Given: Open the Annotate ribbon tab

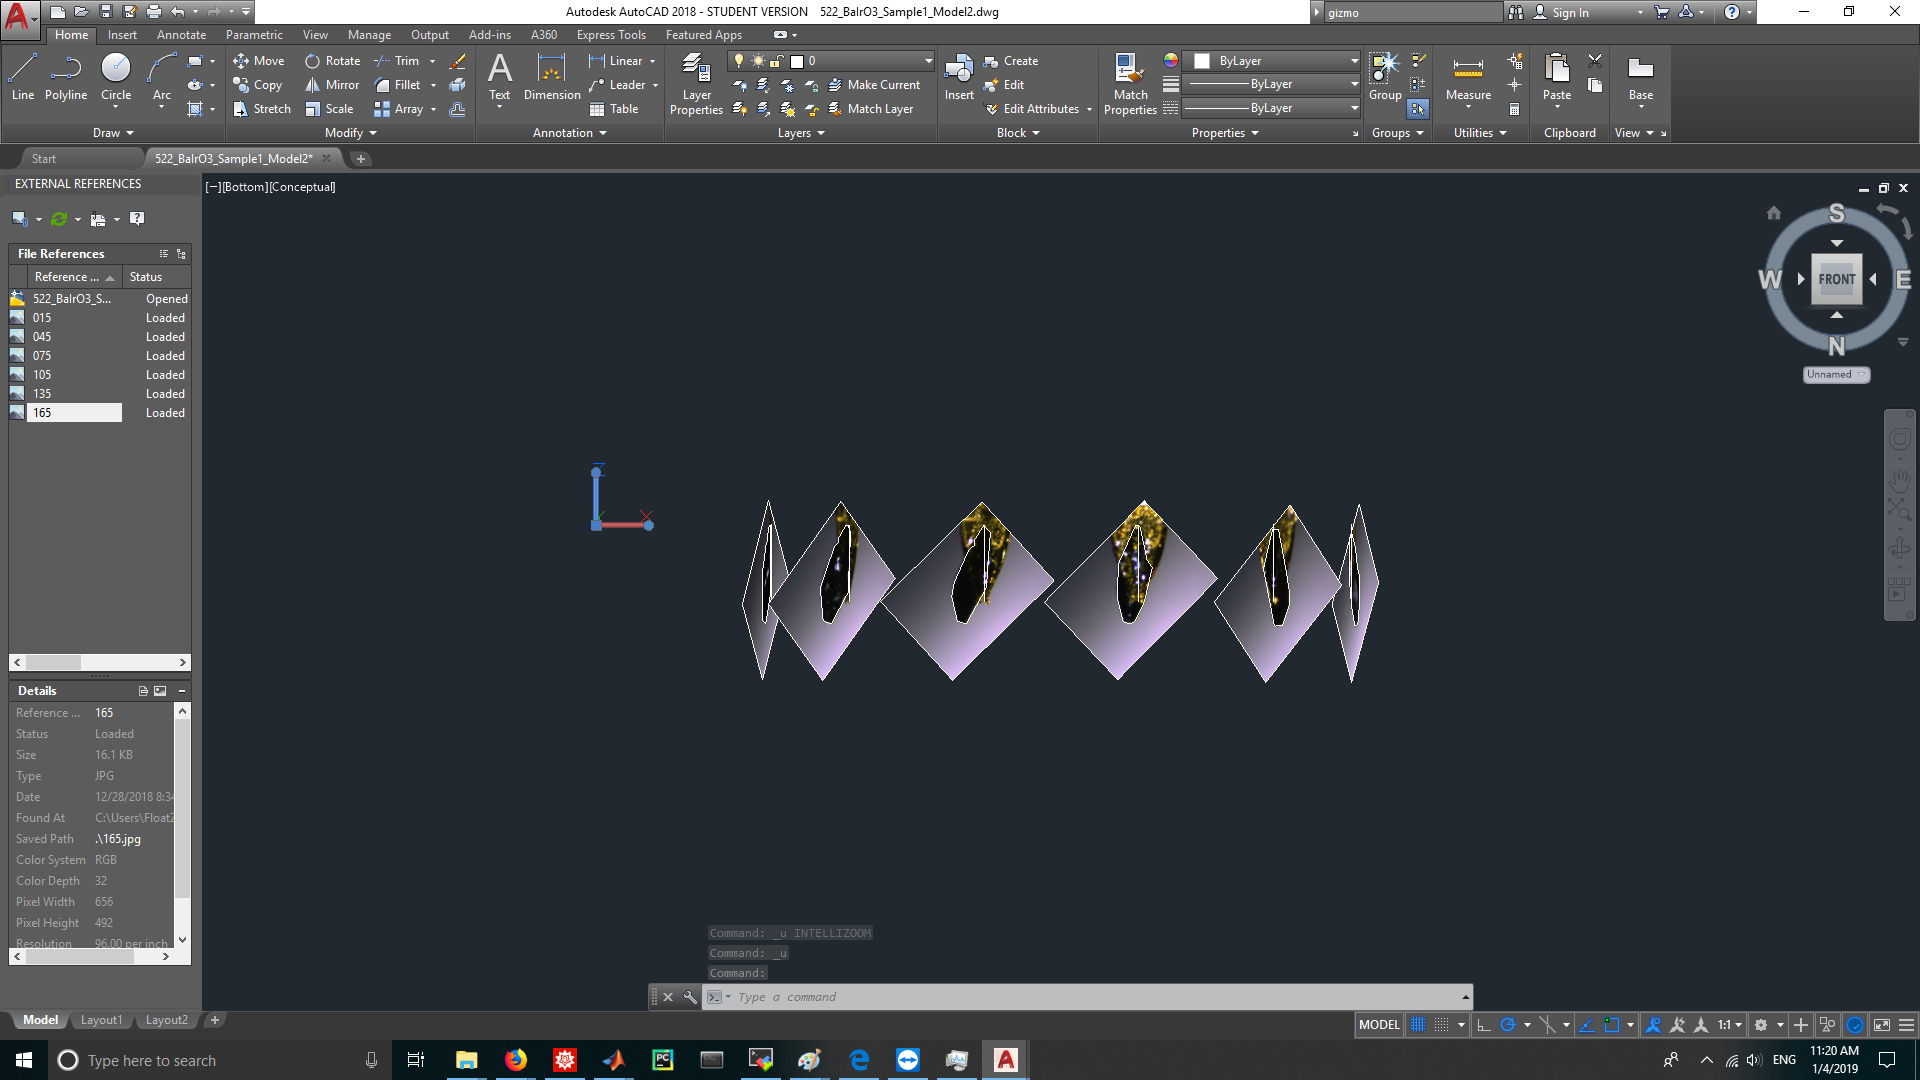Looking at the screenshot, I should click(181, 35).
